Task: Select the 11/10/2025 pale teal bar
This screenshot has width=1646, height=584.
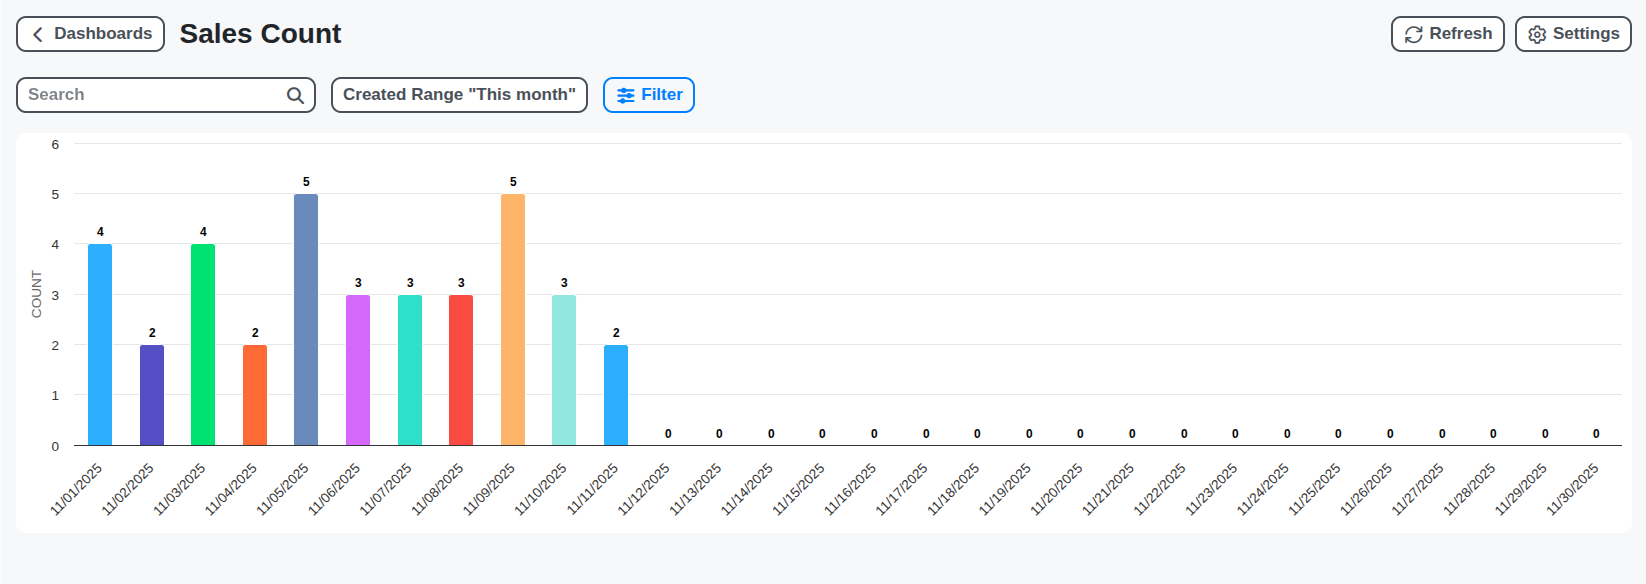Action: point(564,370)
